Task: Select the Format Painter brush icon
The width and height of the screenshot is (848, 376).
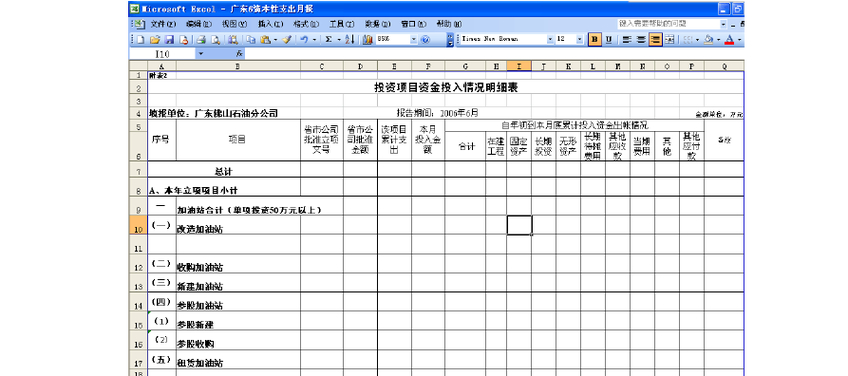Action: click(287, 39)
